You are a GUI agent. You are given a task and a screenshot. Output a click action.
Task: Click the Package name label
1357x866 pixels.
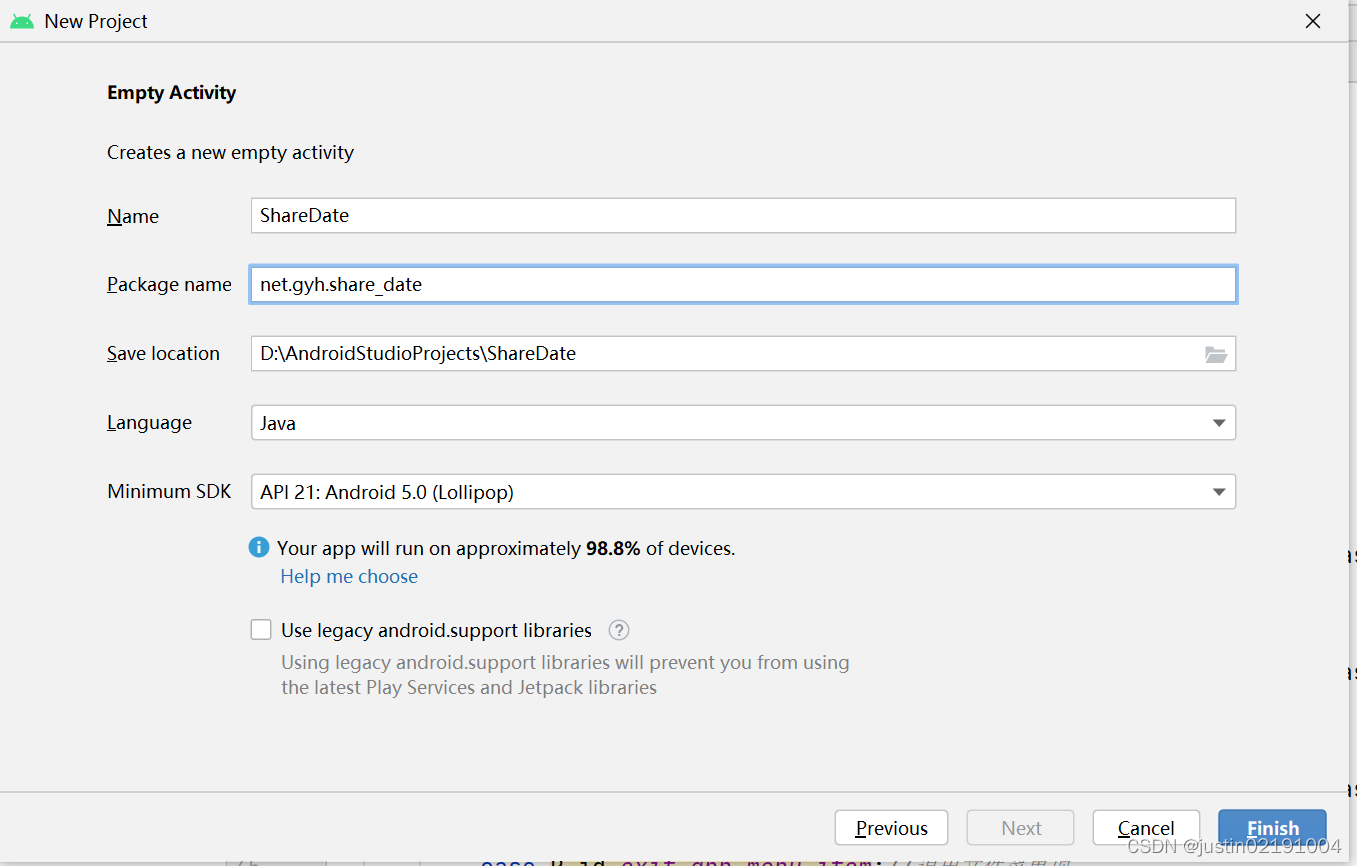pyautogui.click(x=169, y=285)
